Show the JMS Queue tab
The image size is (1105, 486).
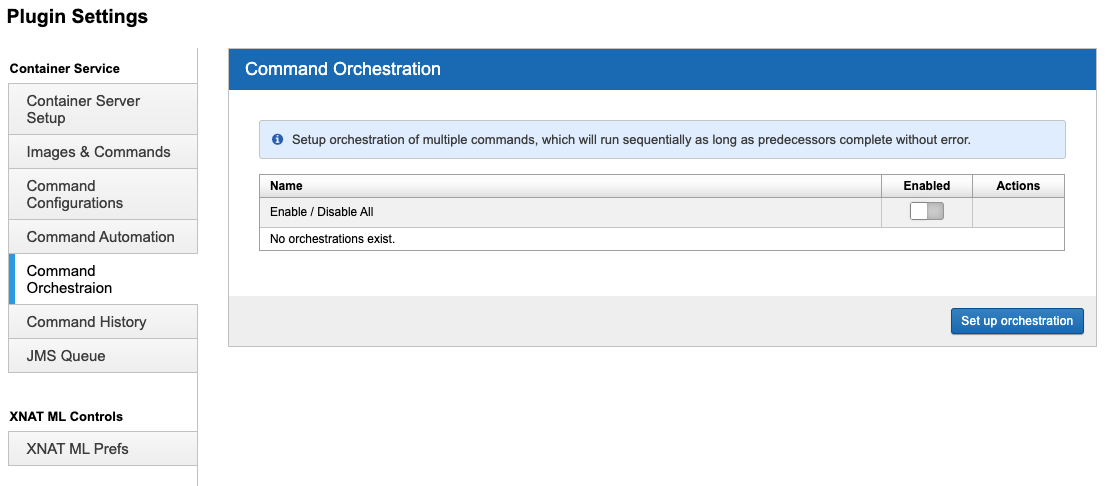click(103, 356)
